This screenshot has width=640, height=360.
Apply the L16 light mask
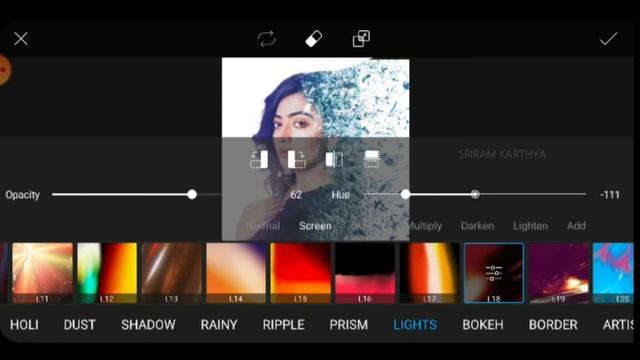pos(365,273)
